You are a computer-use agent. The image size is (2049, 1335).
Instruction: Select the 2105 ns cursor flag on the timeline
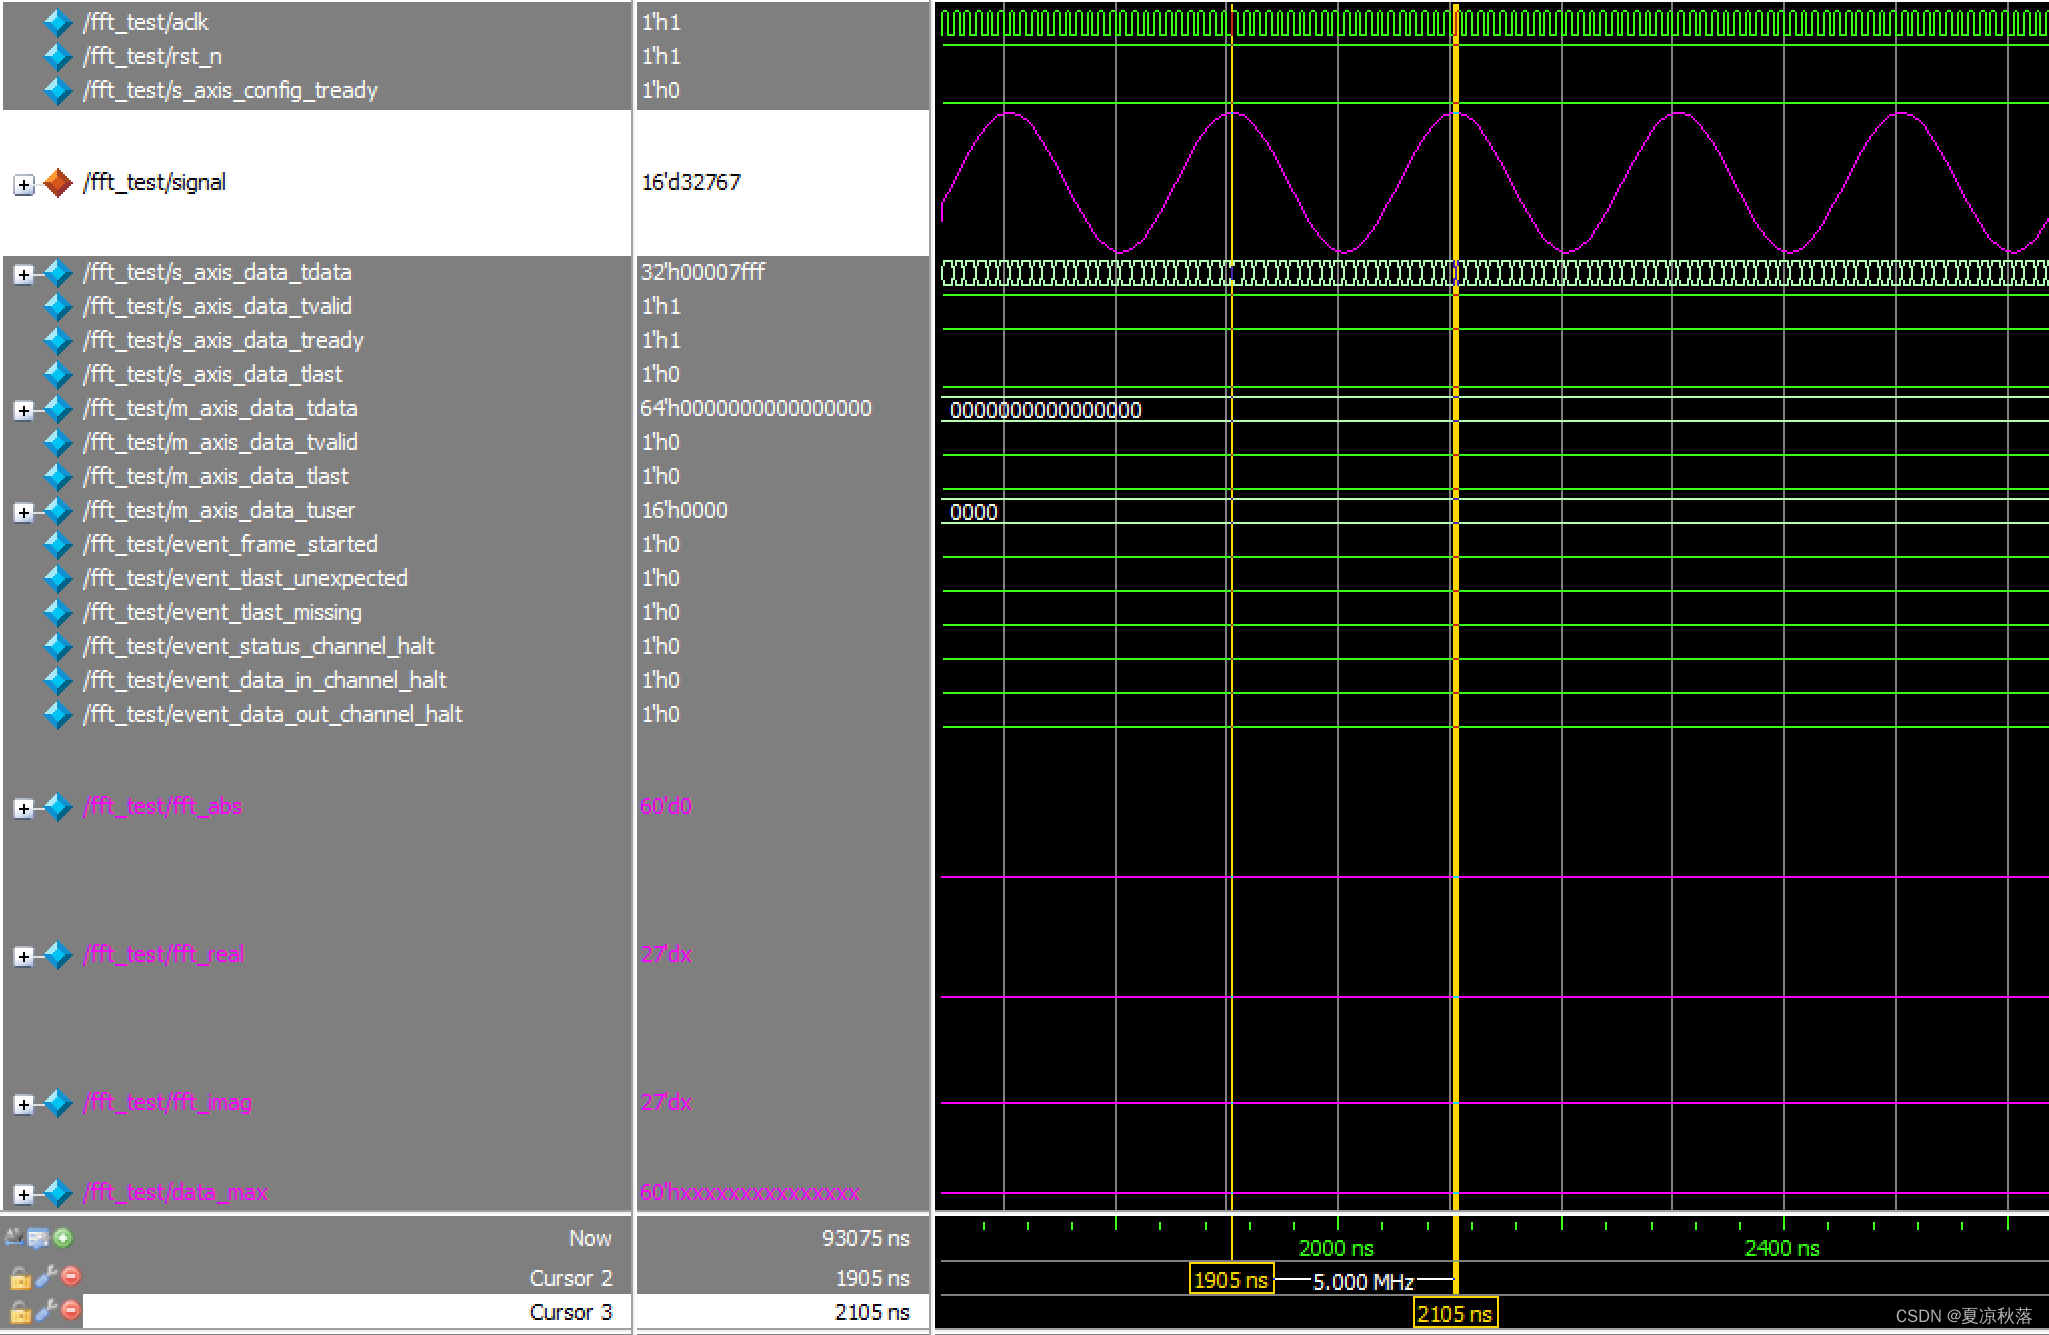tap(1454, 1313)
